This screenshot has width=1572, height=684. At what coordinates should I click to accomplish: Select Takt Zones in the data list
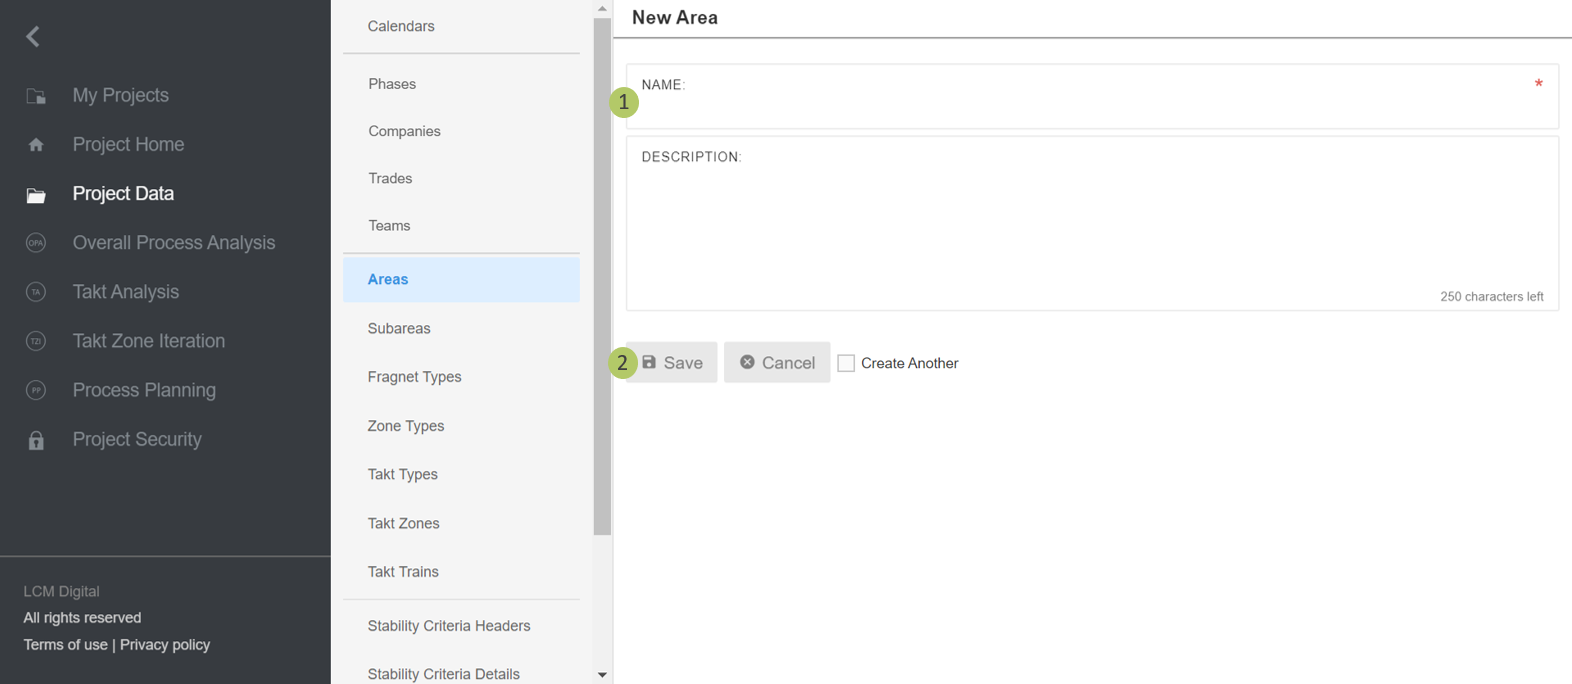[403, 523]
